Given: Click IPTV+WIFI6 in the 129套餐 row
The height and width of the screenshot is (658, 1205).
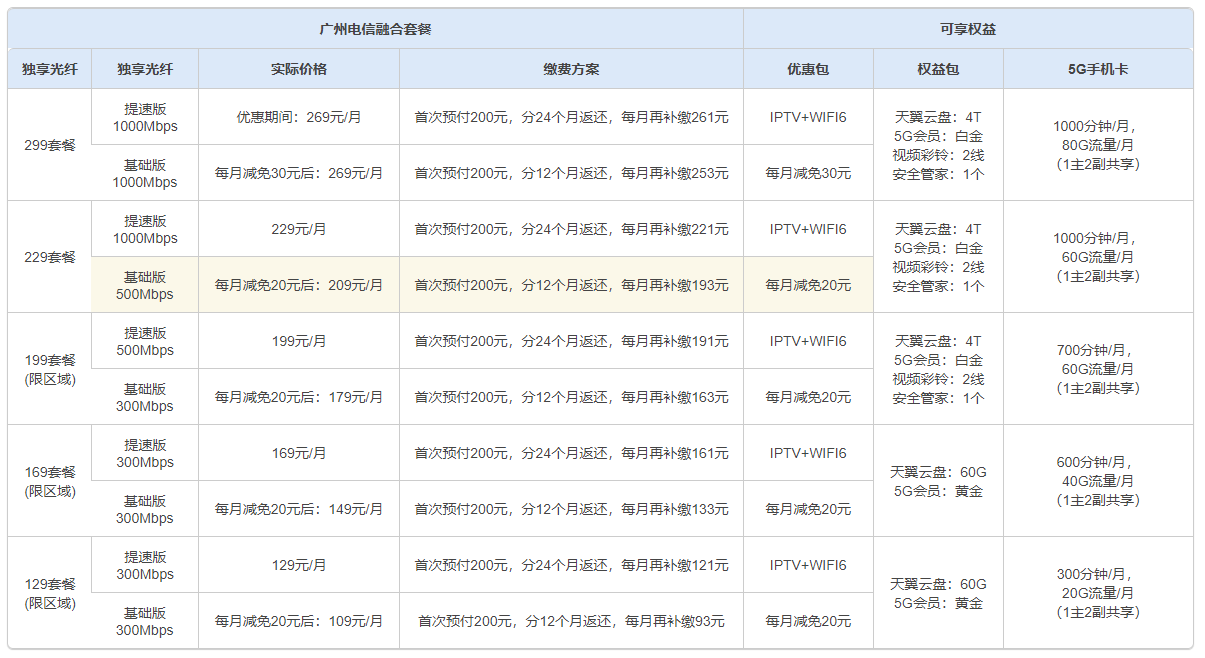Looking at the screenshot, I should (x=808, y=565).
